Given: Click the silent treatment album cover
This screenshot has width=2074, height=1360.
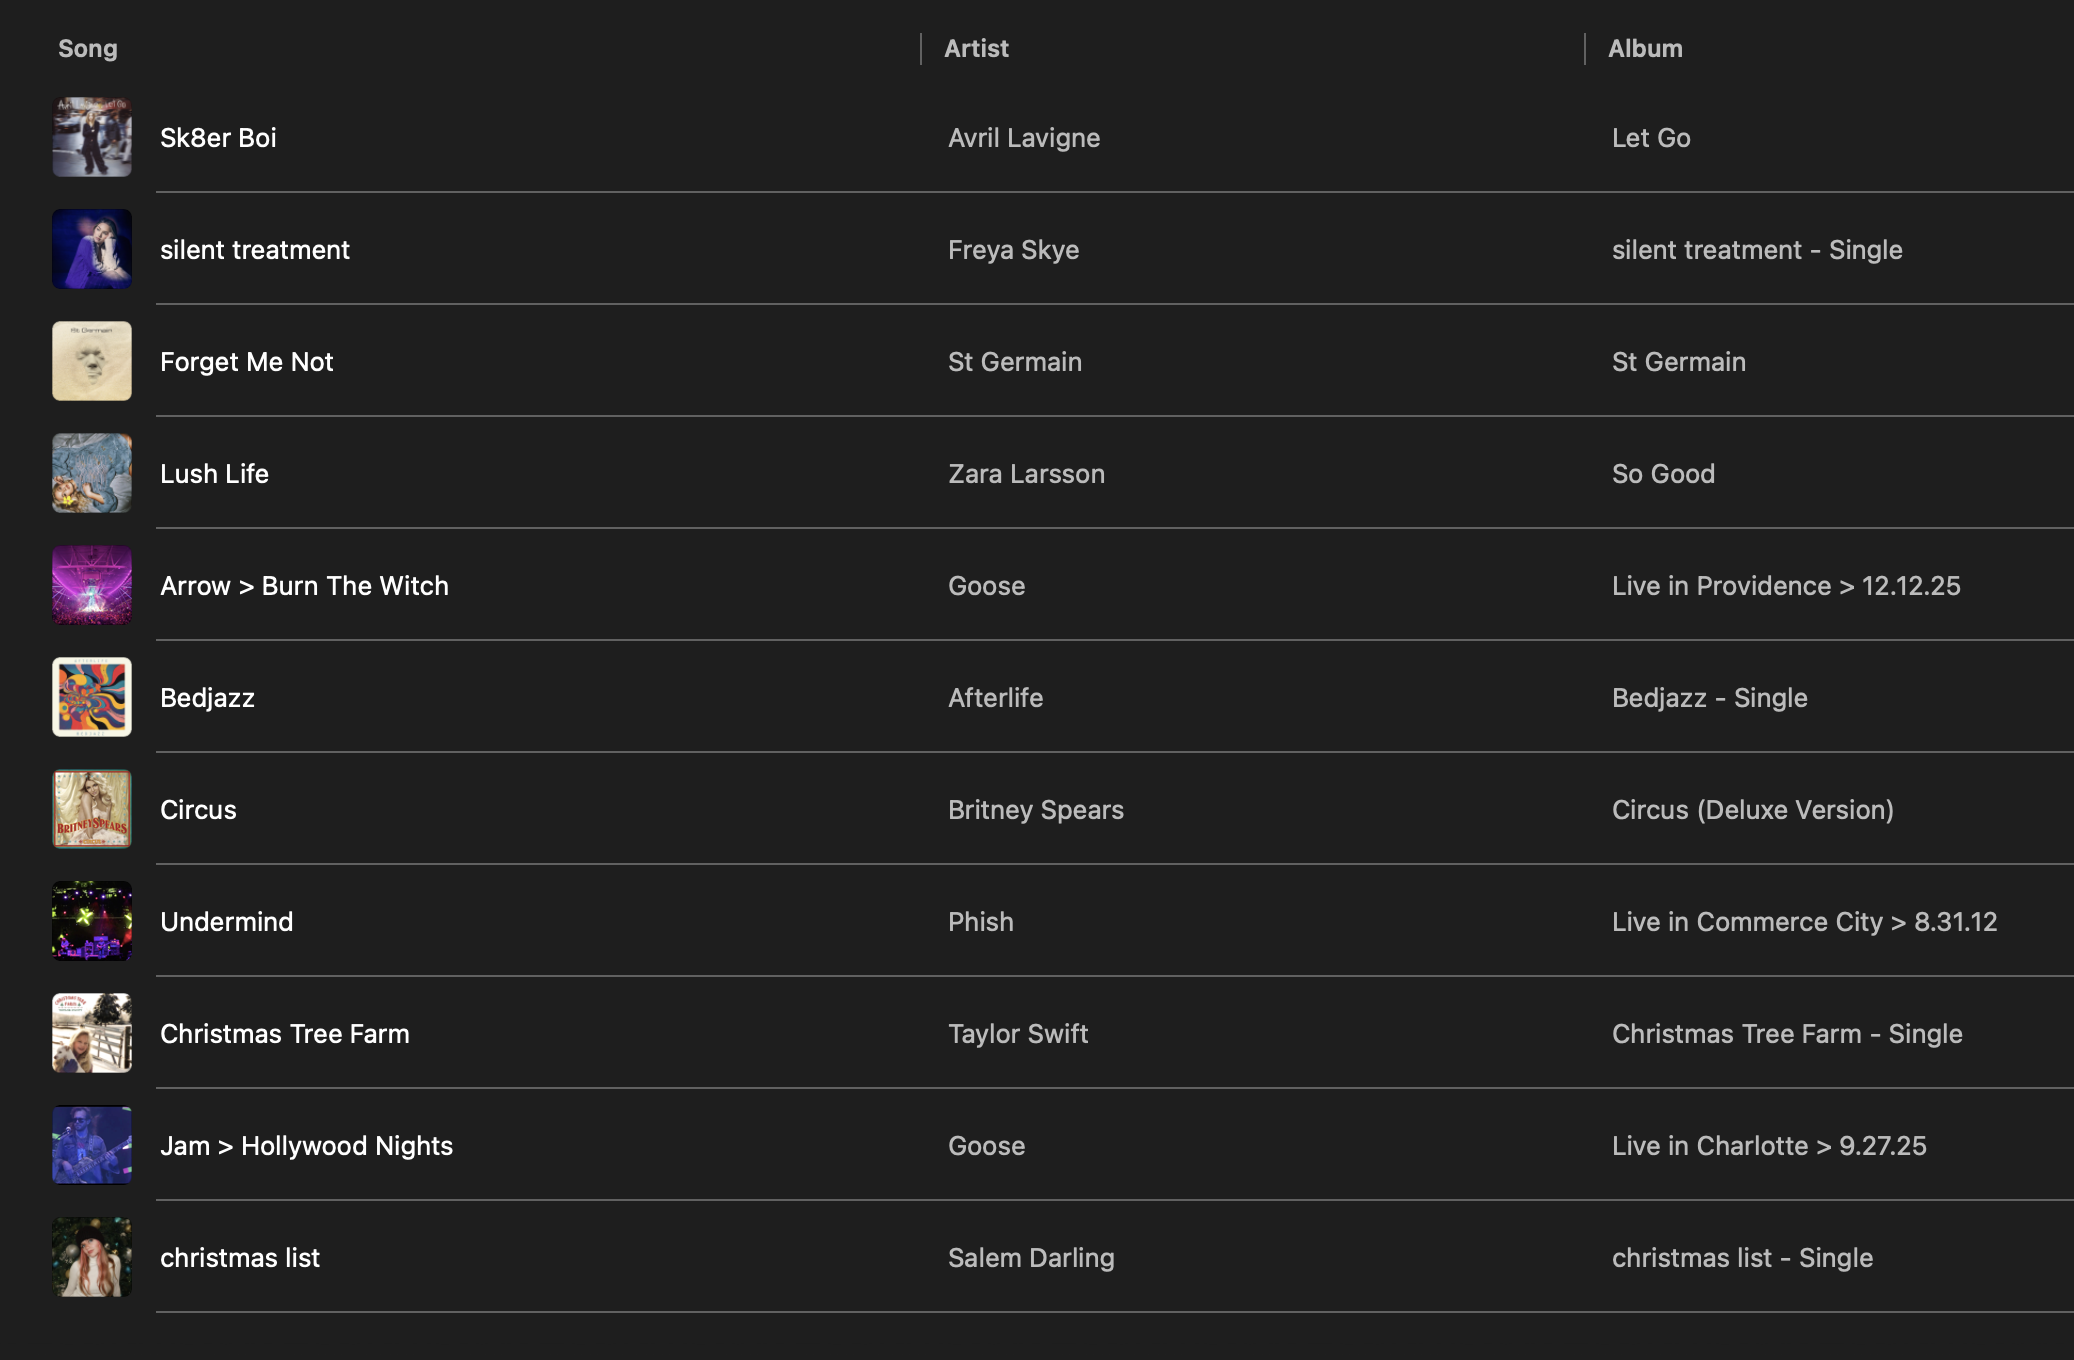Looking at the screenshot, I should [x=92, y=249].
